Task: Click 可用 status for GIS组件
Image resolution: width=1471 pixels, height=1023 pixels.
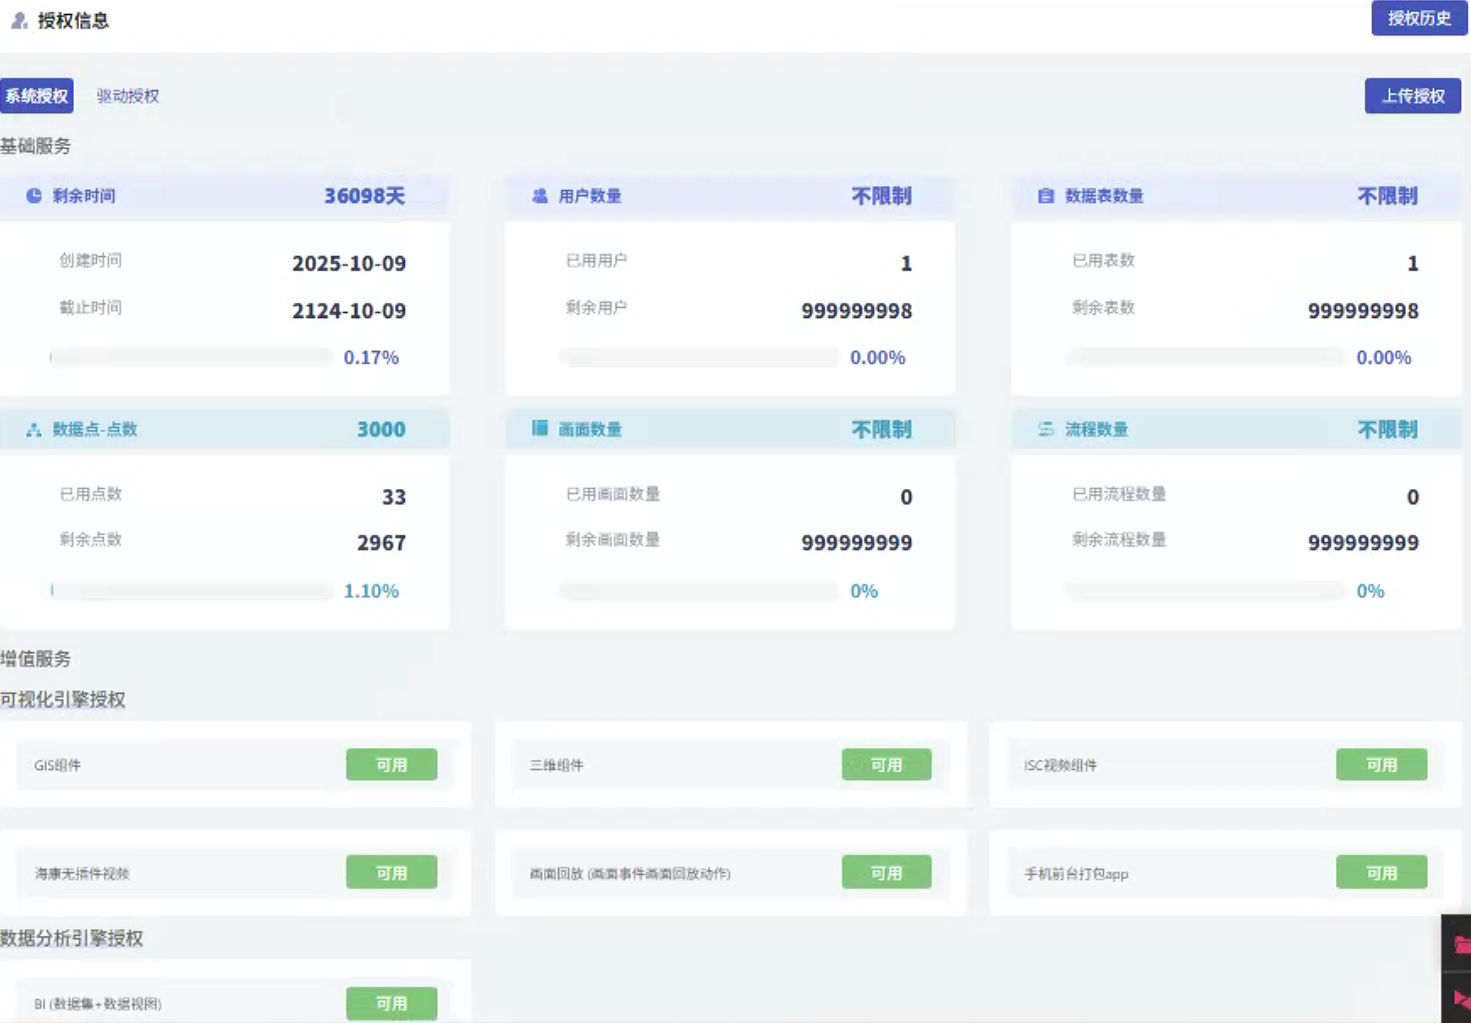Action: (391, 765)
